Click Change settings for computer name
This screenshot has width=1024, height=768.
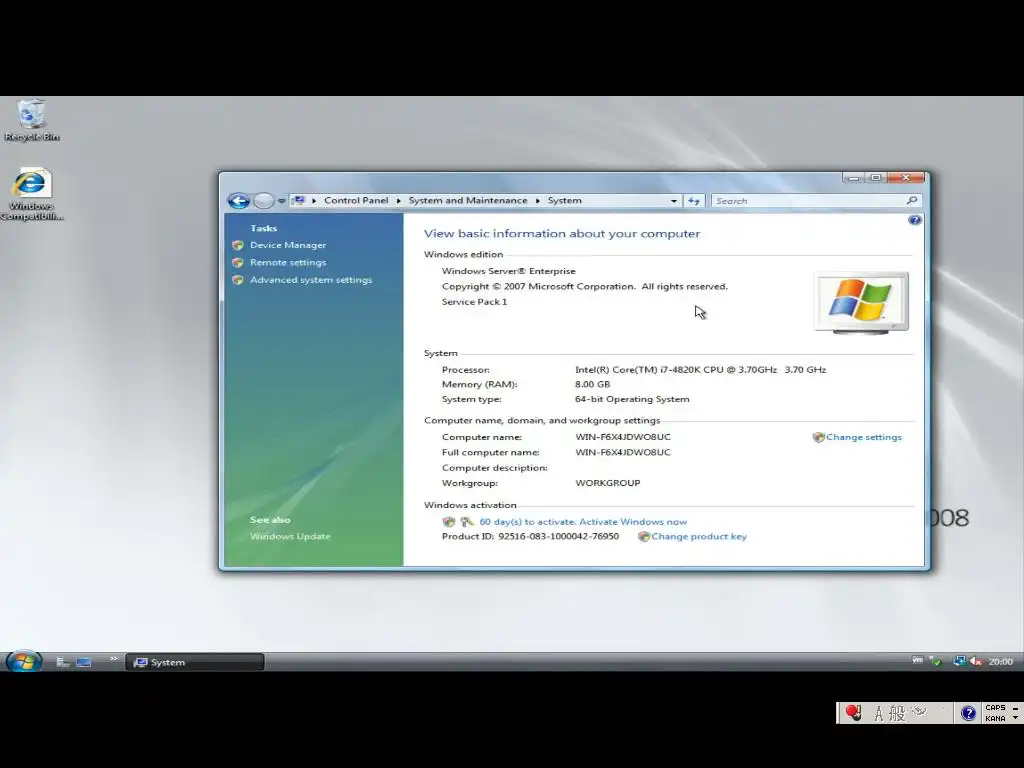(863, 438)
